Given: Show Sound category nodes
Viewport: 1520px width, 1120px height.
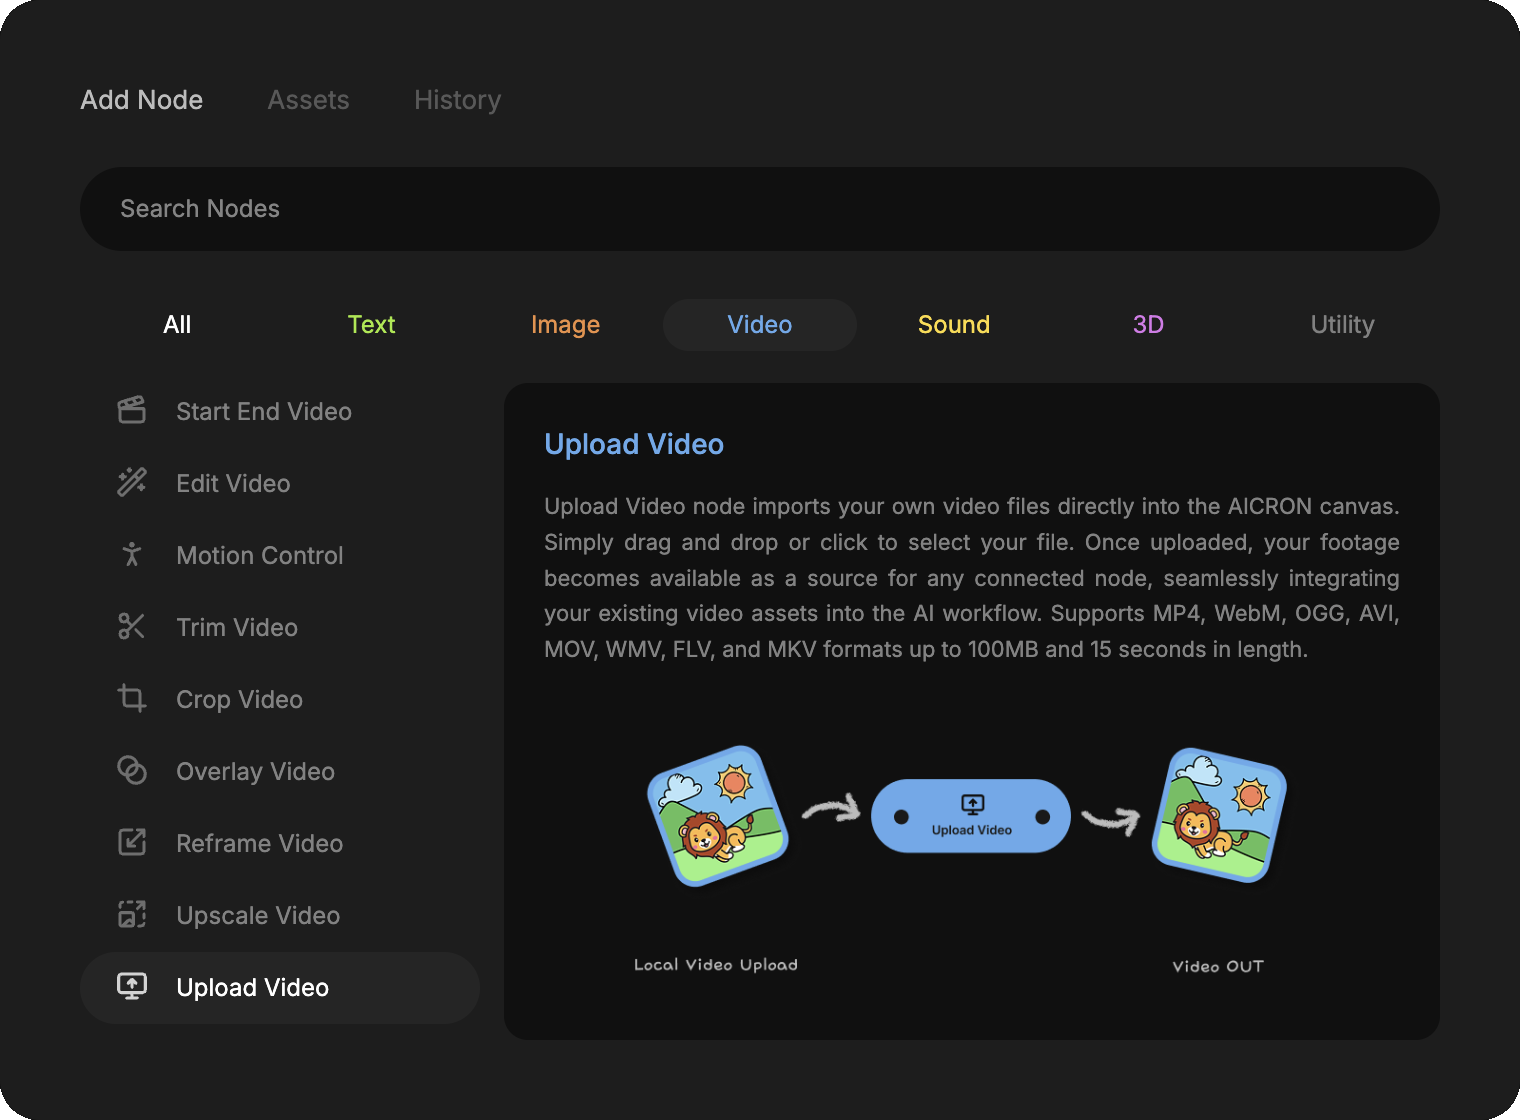Looking at the screenshot, I should pyautogui.click(x=953, y=325).
